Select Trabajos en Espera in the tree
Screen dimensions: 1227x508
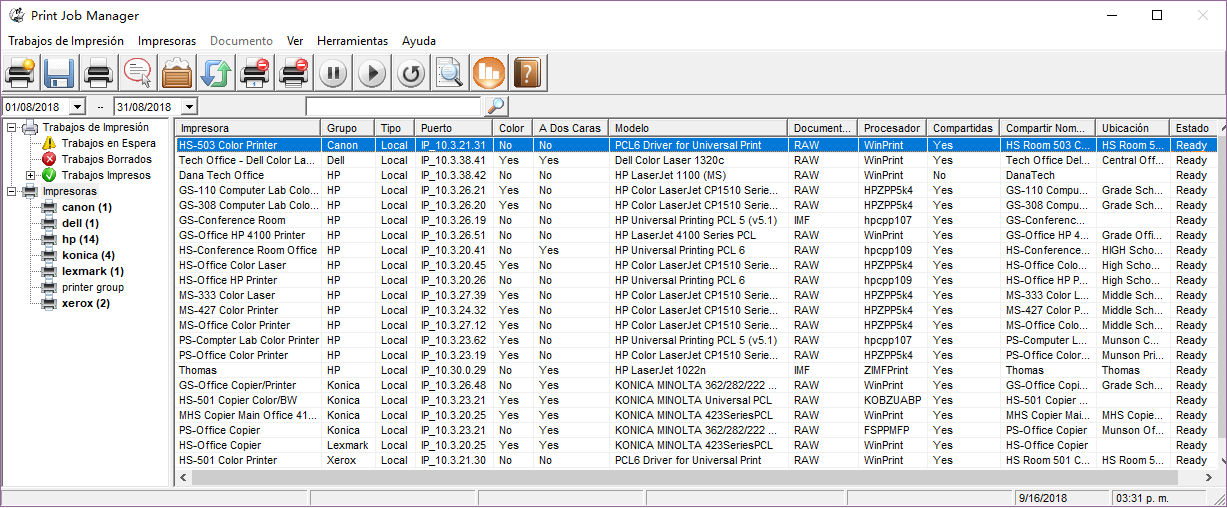point(108,143)
